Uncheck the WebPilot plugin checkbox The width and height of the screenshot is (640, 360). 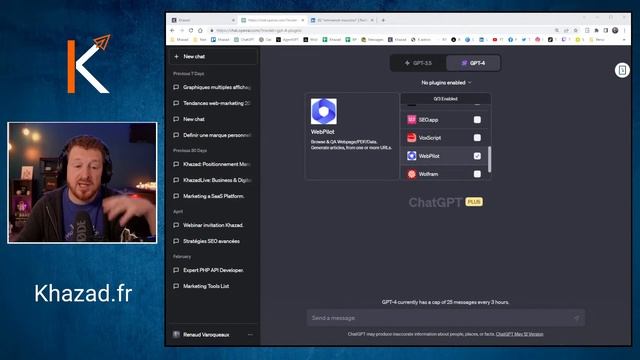477,156
